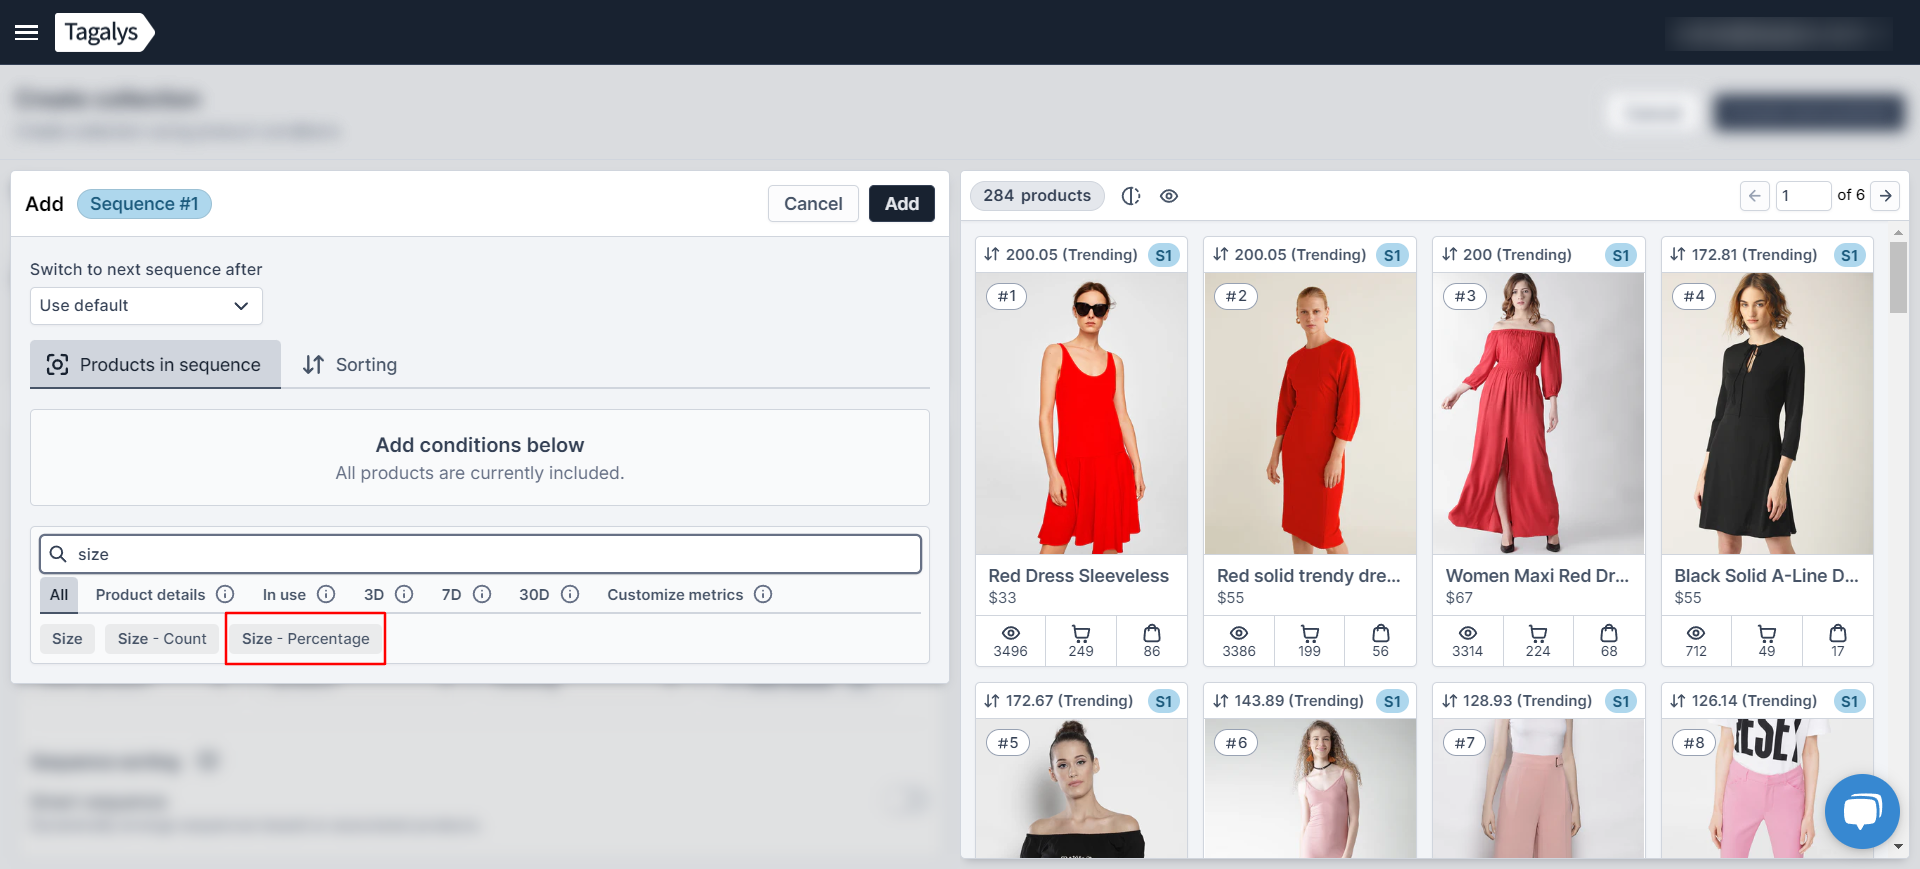Select the 3D metrics tab
The height and width of the screenshot is (869, 1920).
point(374,595)
